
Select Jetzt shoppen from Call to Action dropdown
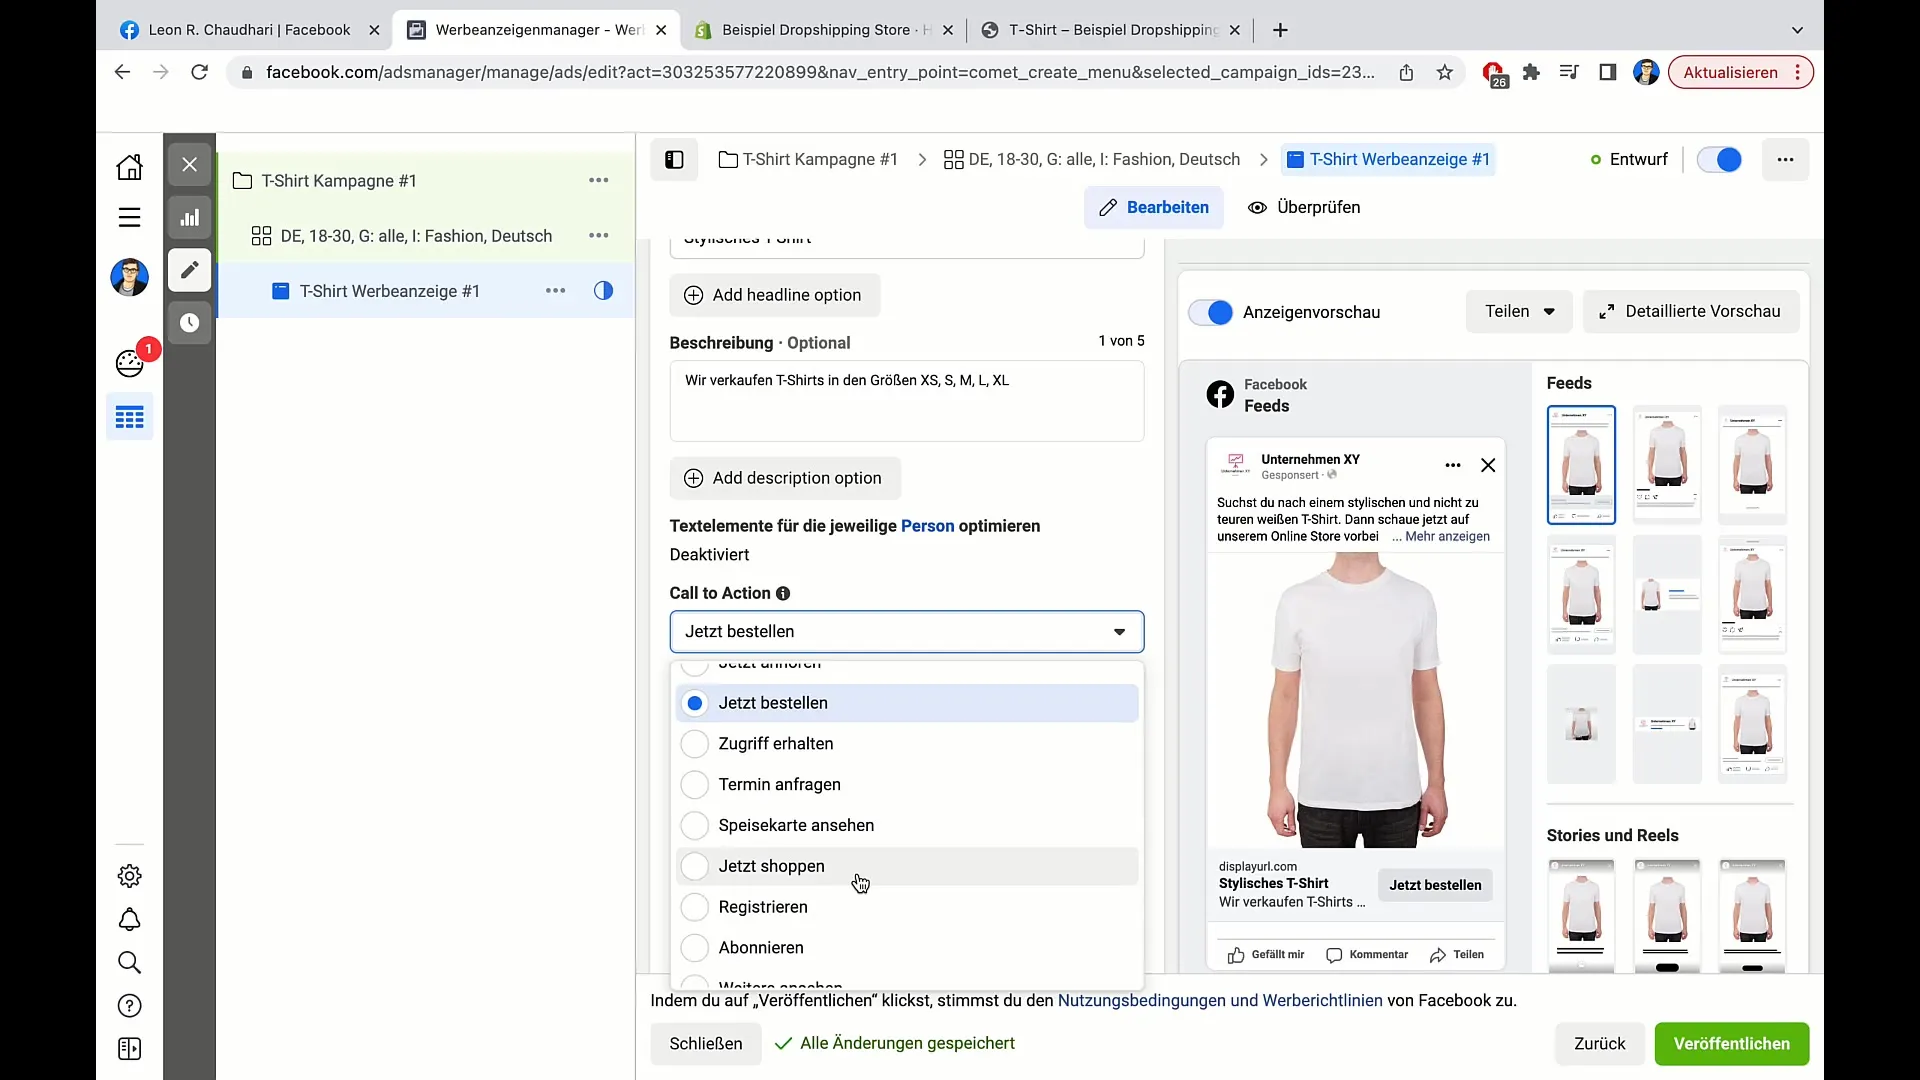coord(771,866)
